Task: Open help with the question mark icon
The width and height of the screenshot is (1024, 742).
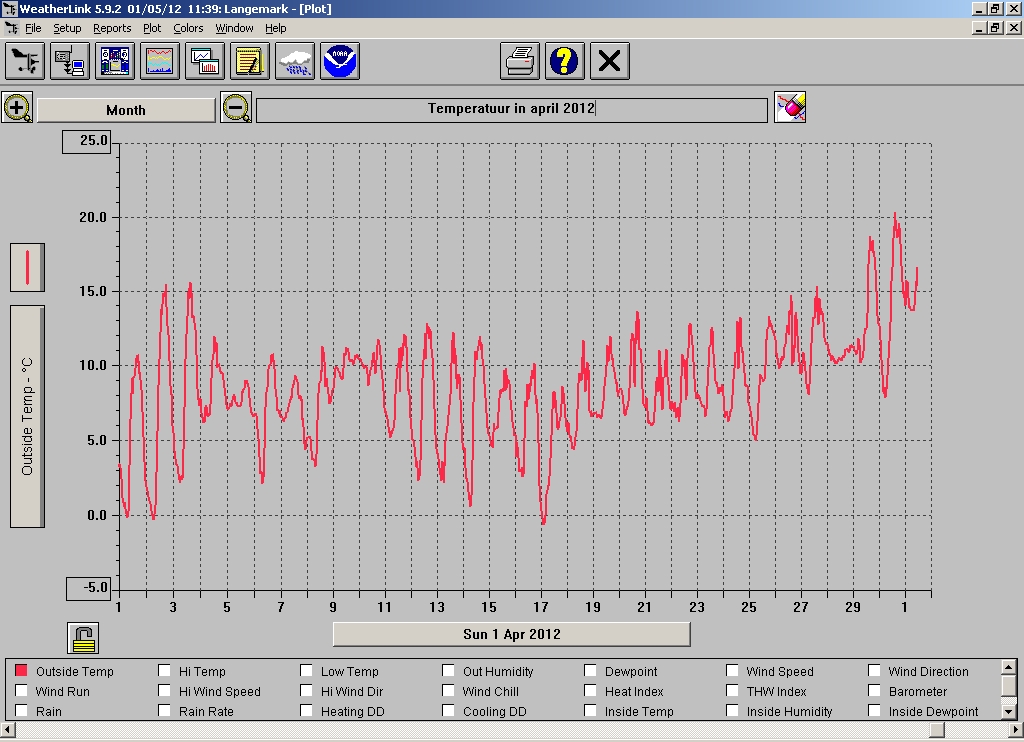Action: pos(565,61)
